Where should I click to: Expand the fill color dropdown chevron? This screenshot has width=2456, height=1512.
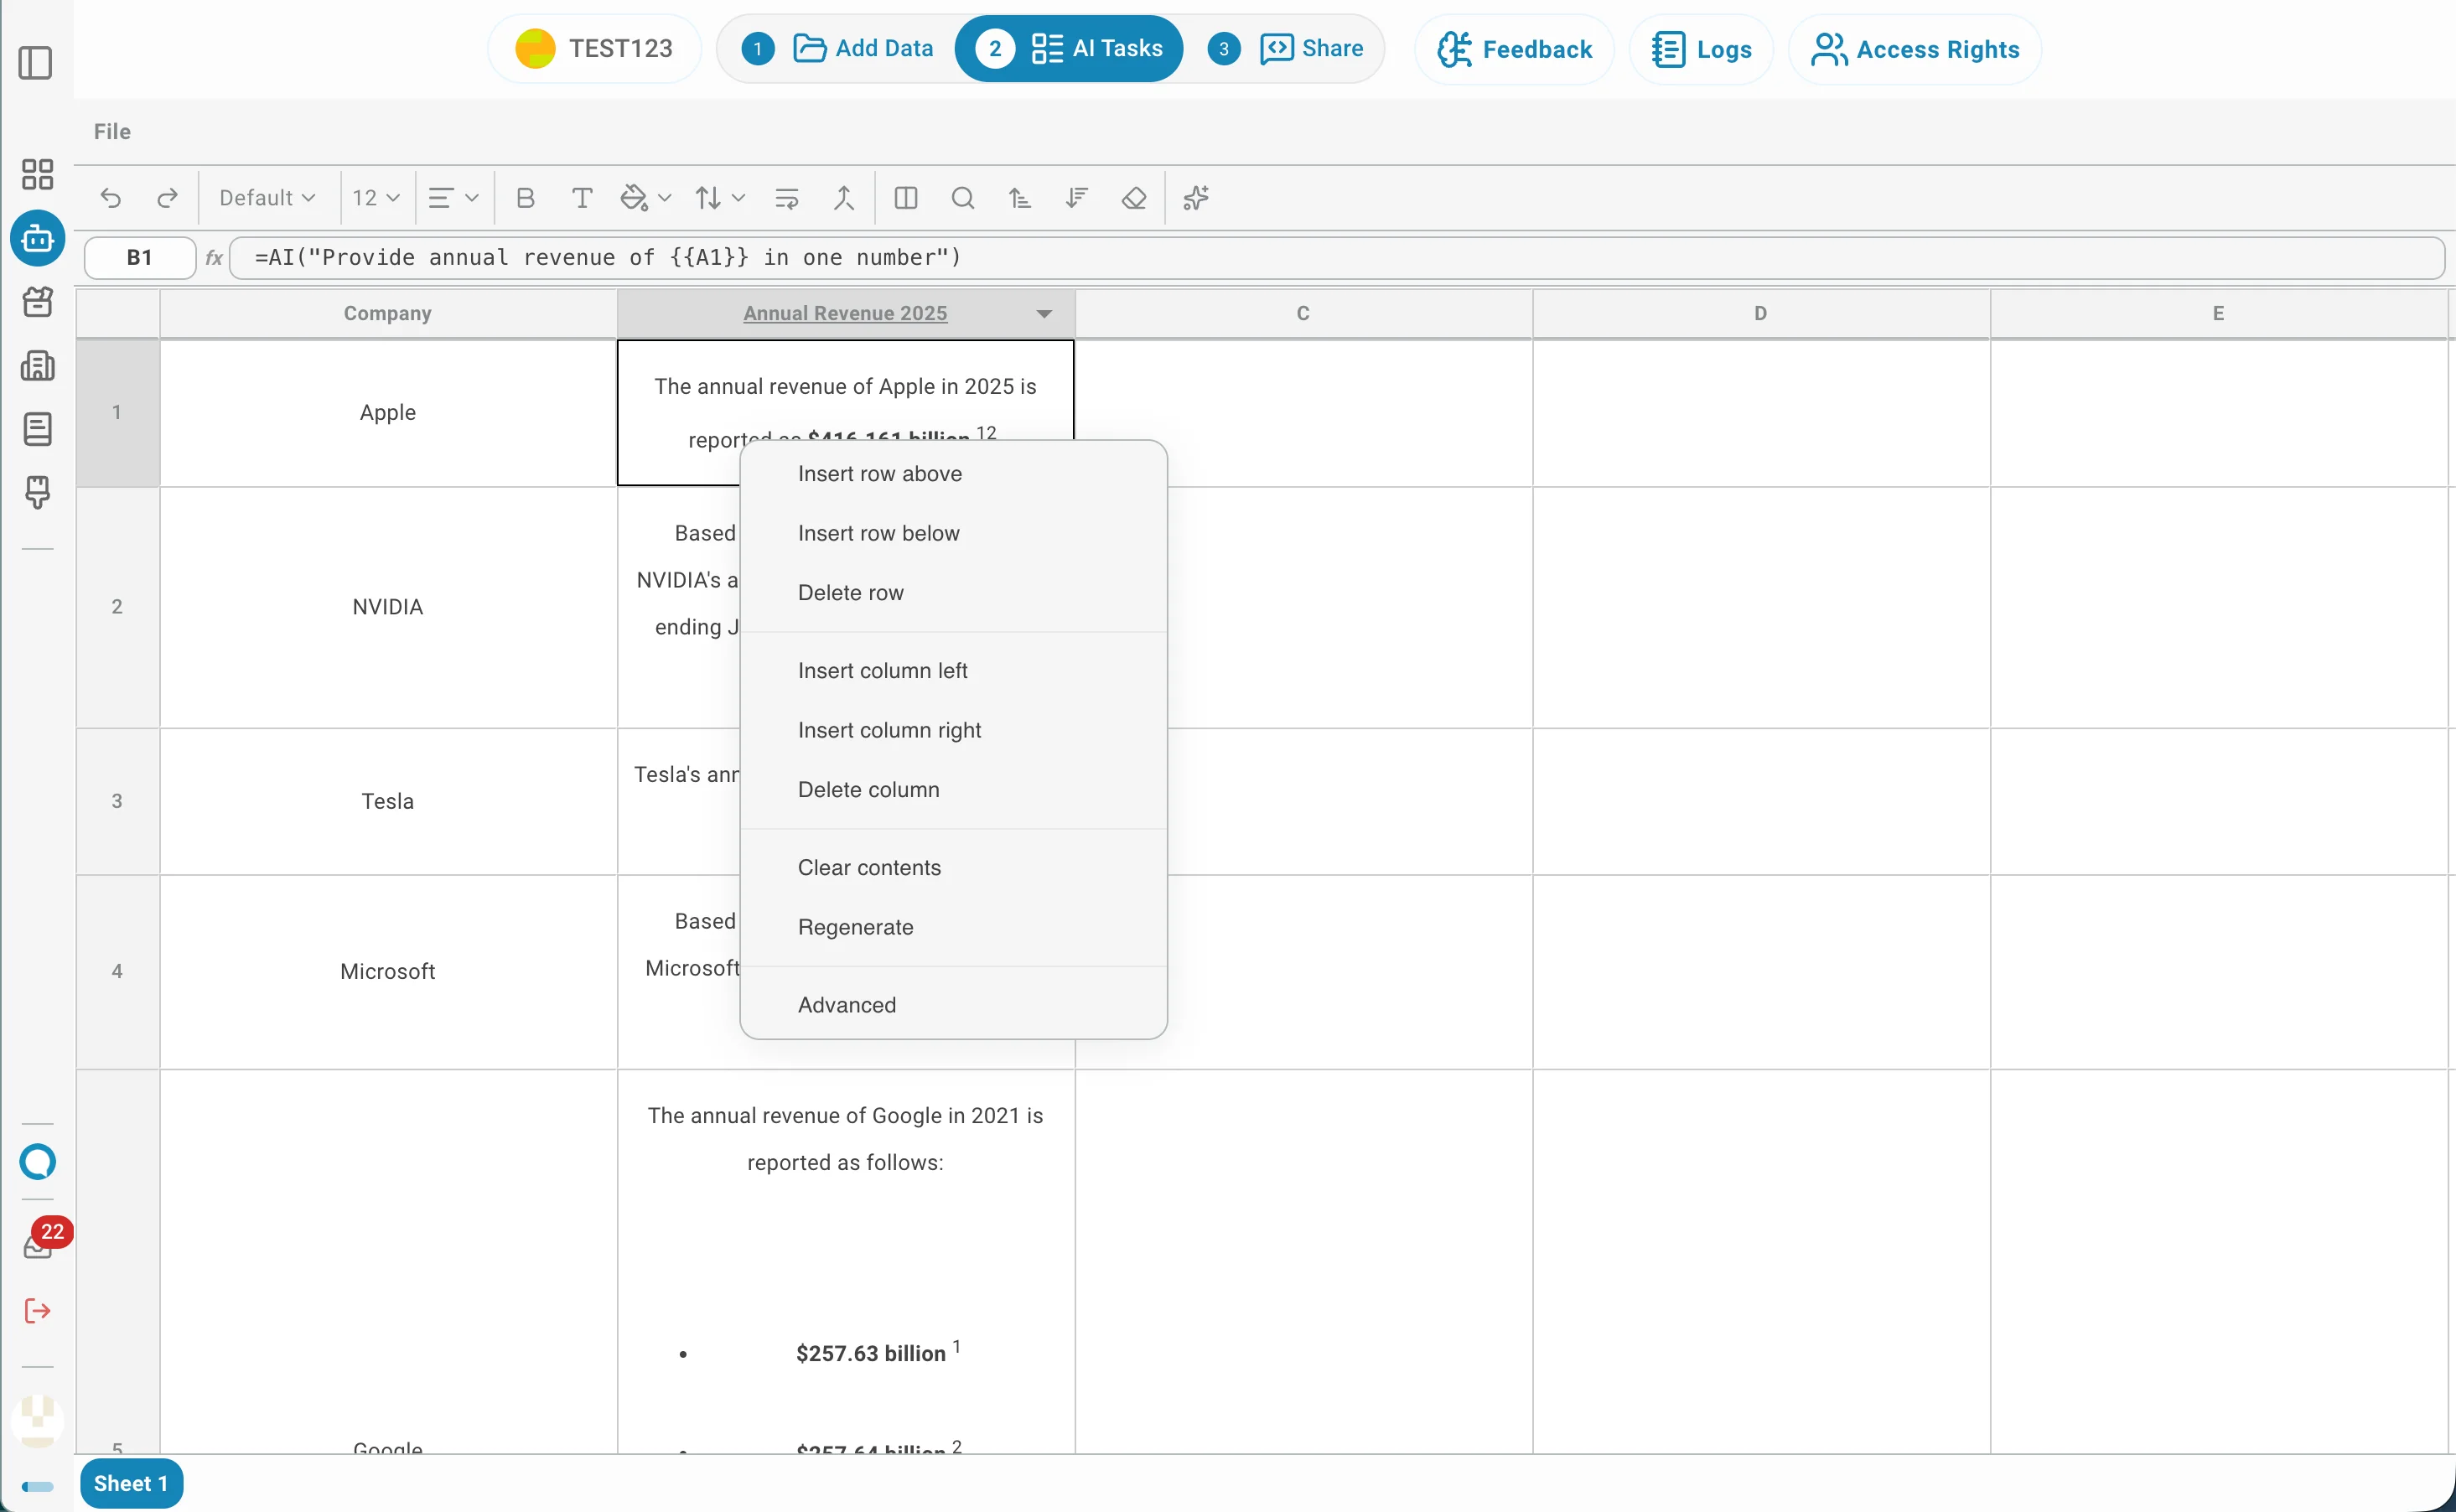pyautogui.click(x=665, y=198)
